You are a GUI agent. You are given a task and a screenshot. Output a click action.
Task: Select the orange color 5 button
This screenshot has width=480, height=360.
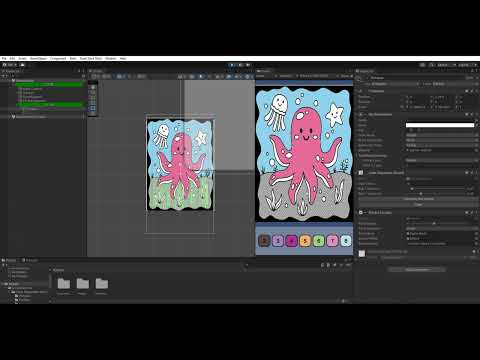coord(305,240)
